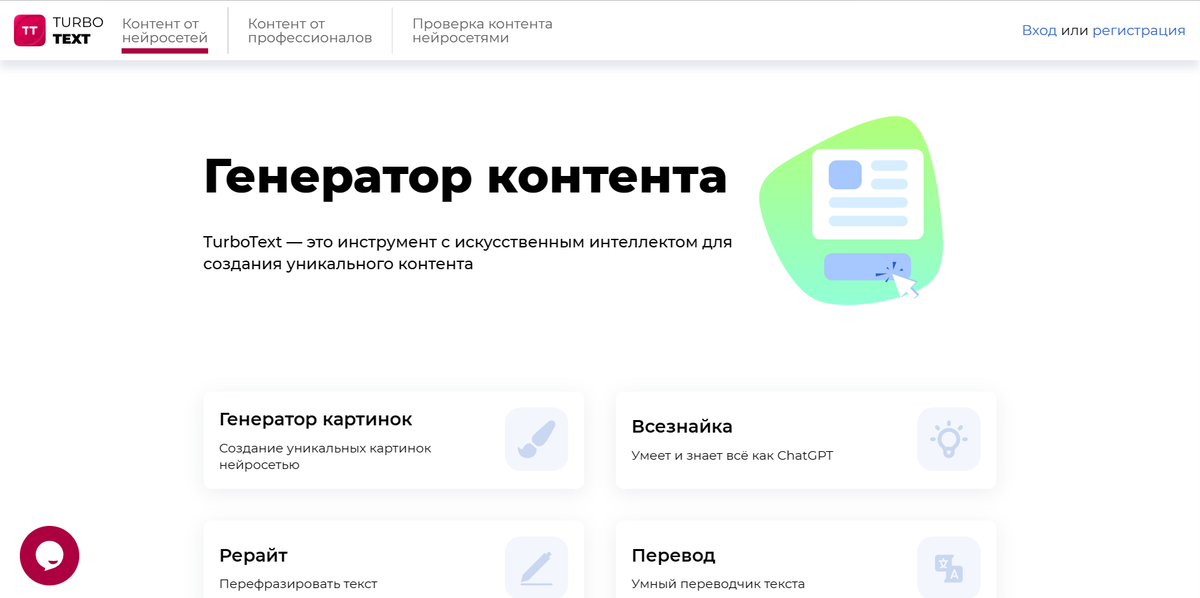Click the Вход login link
Viewport: 1200px width, 598px height.
click(1039, 31)
